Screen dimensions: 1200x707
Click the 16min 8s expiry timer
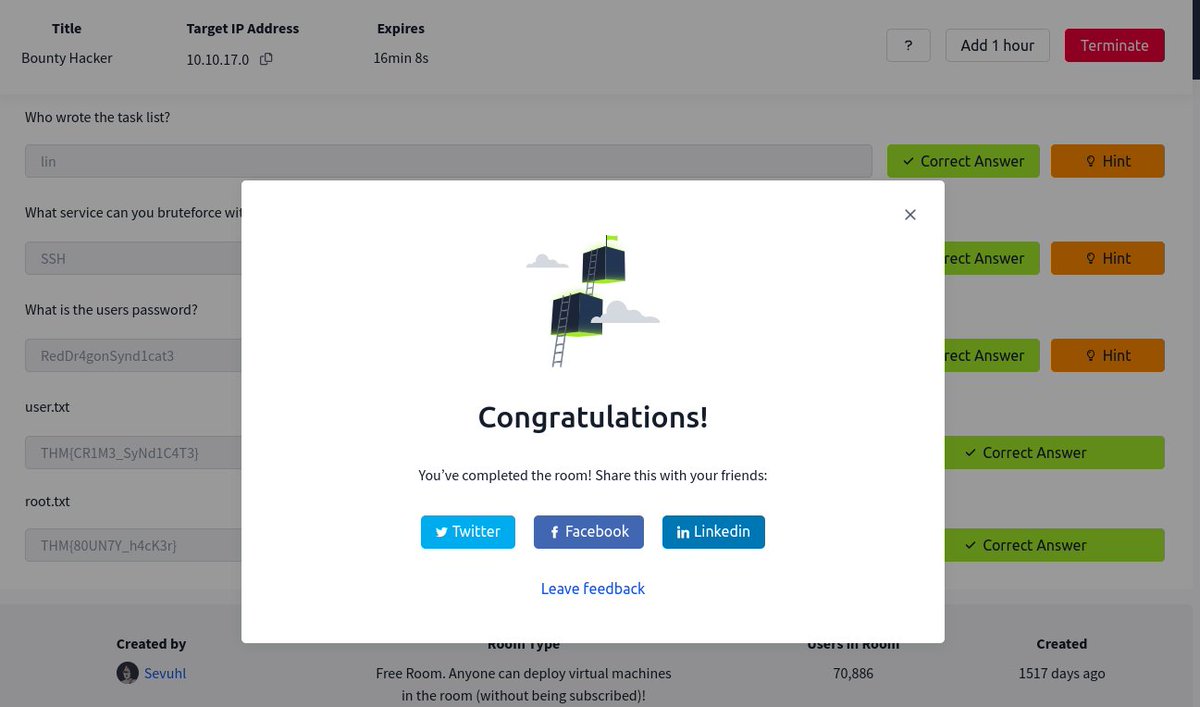click(401, 58)
